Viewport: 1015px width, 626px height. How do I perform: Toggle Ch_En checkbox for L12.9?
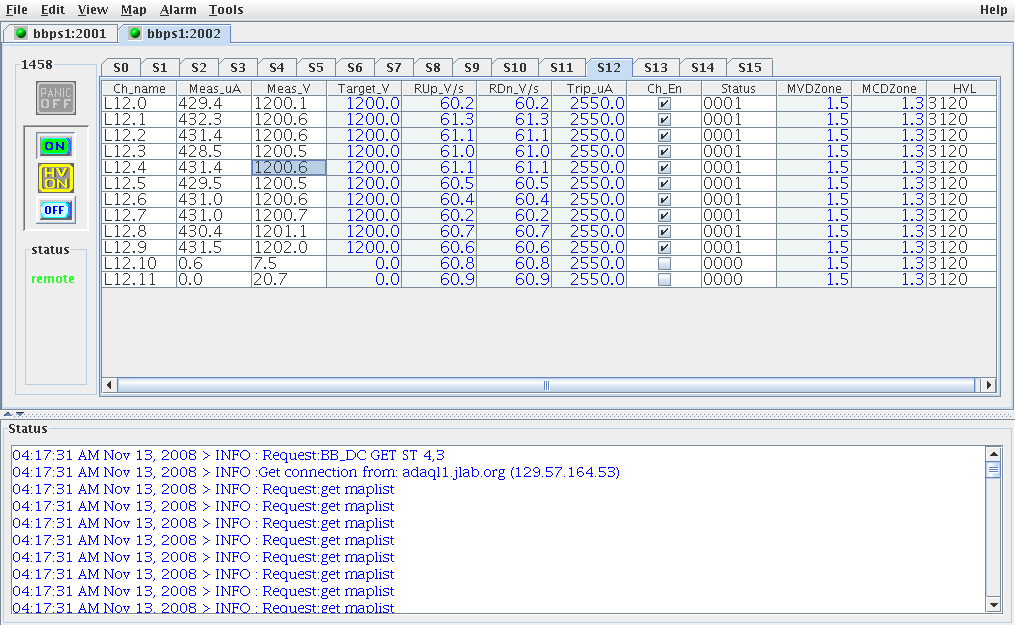[x=664, y=248]
